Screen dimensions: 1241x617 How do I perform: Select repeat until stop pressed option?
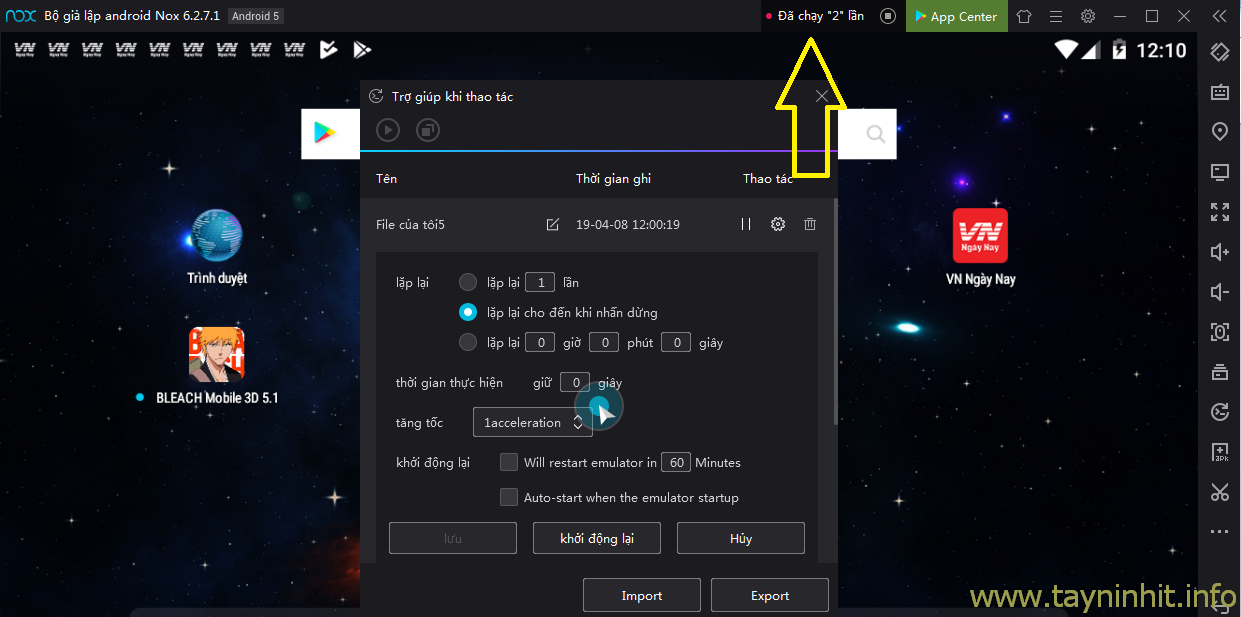click(x=467, y=313)
